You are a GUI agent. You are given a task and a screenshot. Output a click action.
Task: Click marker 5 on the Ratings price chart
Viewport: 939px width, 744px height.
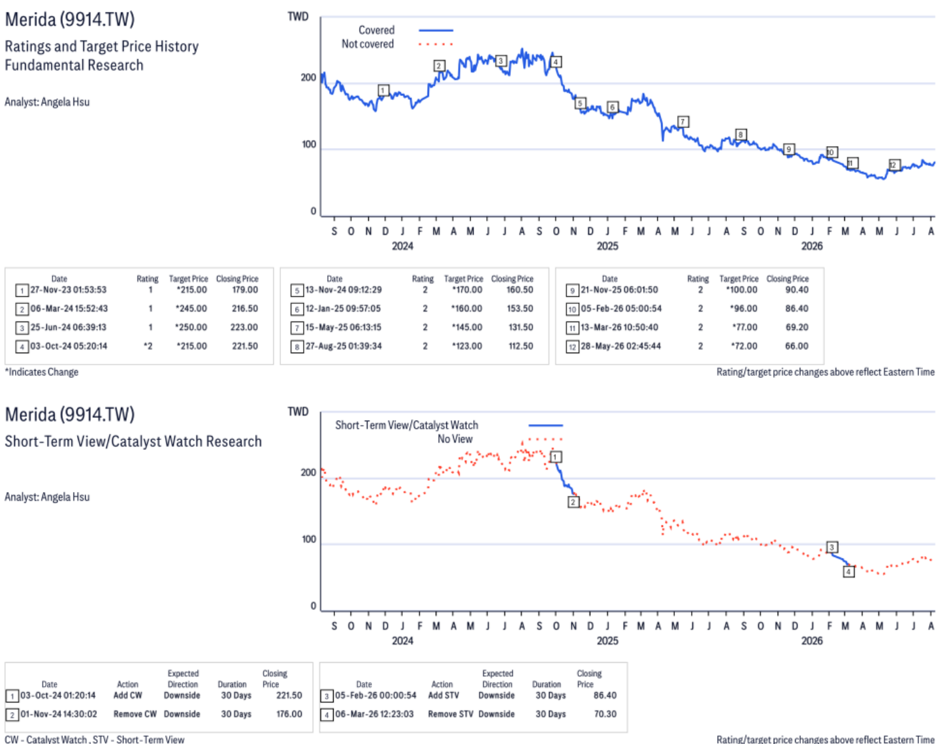point(580,103)
